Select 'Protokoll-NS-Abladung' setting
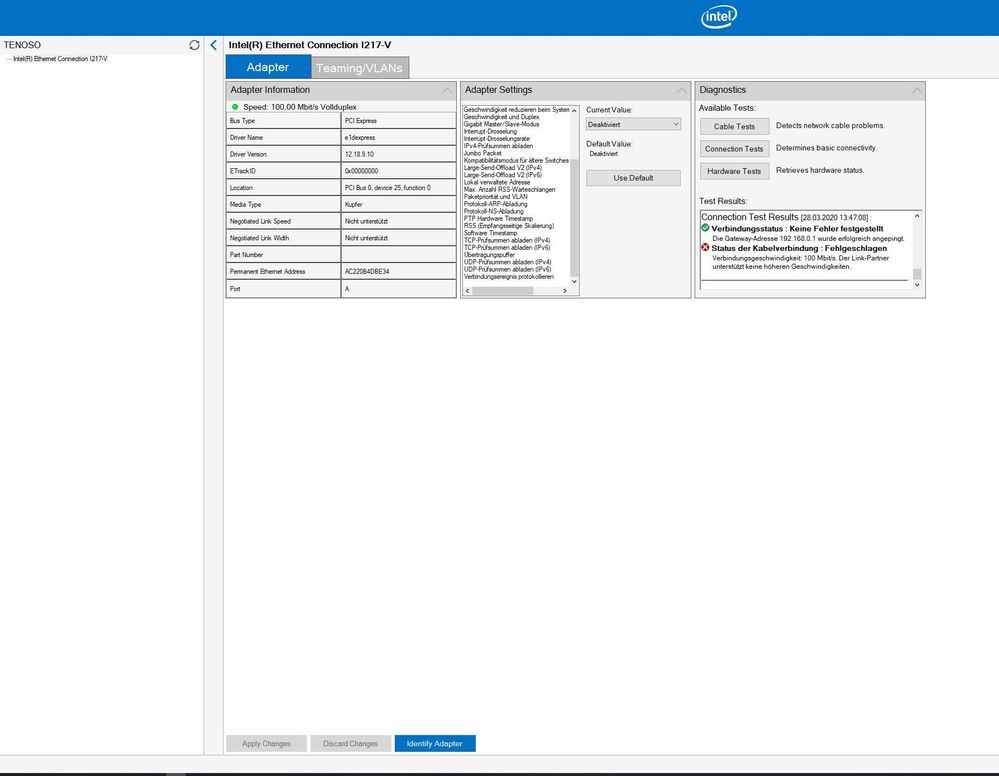Screen dimensions: 999x776 (x=494, y=211)
